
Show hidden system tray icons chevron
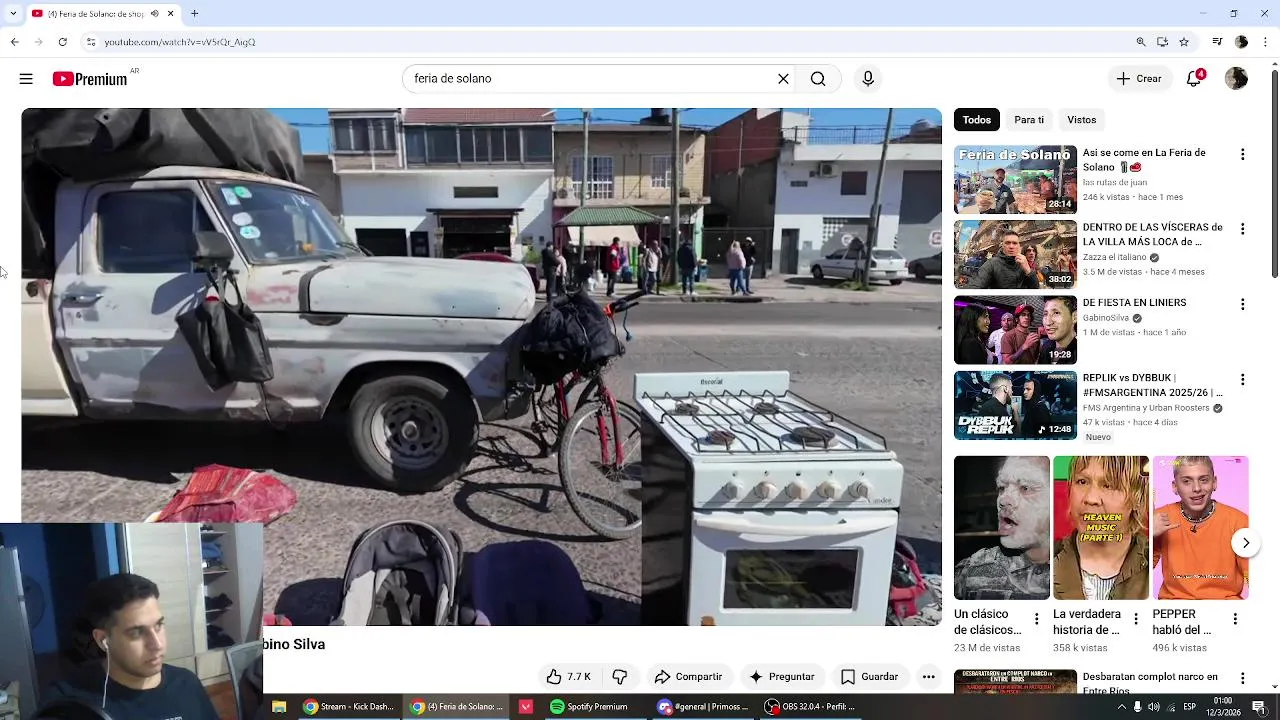1121,707
